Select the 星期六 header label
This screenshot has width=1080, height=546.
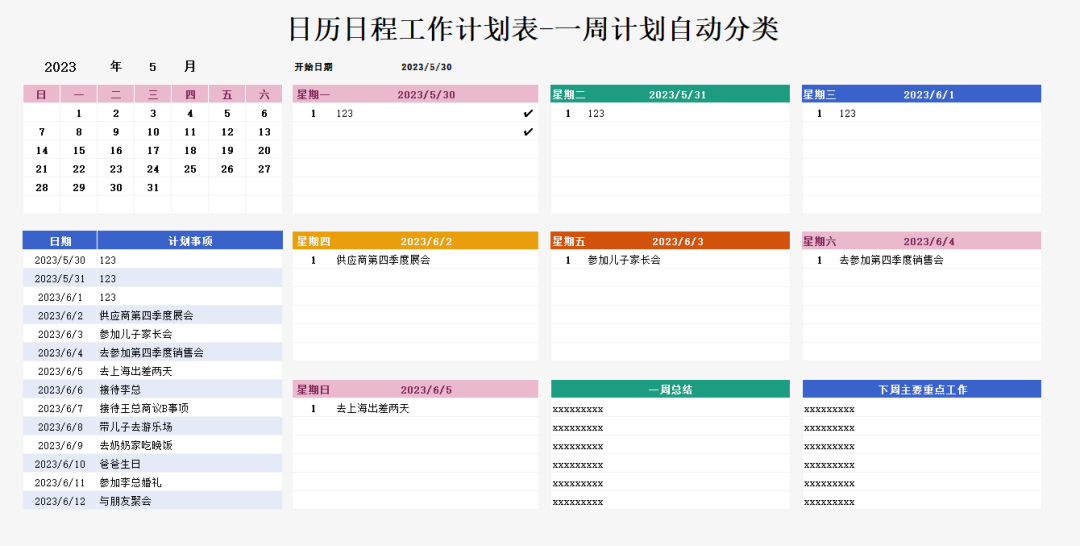820,242
